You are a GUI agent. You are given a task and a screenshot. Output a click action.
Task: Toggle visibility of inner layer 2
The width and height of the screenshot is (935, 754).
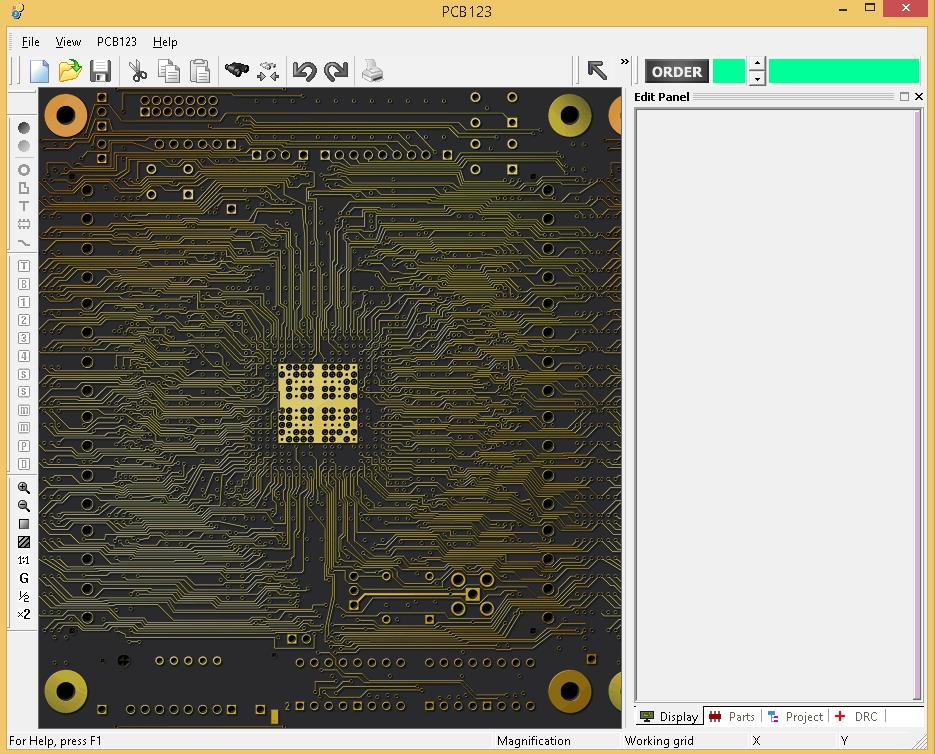tap(23, 320)
